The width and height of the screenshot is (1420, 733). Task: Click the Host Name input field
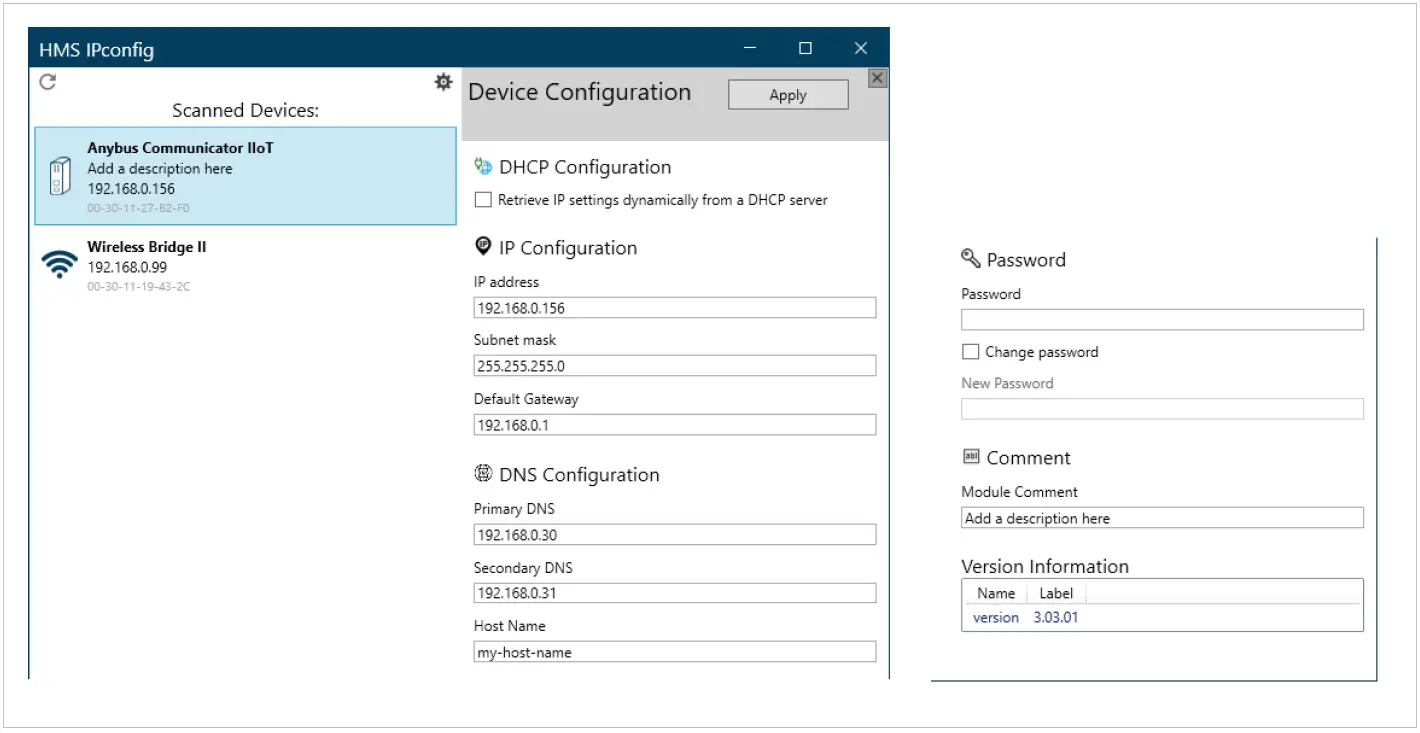coord(674,652)
